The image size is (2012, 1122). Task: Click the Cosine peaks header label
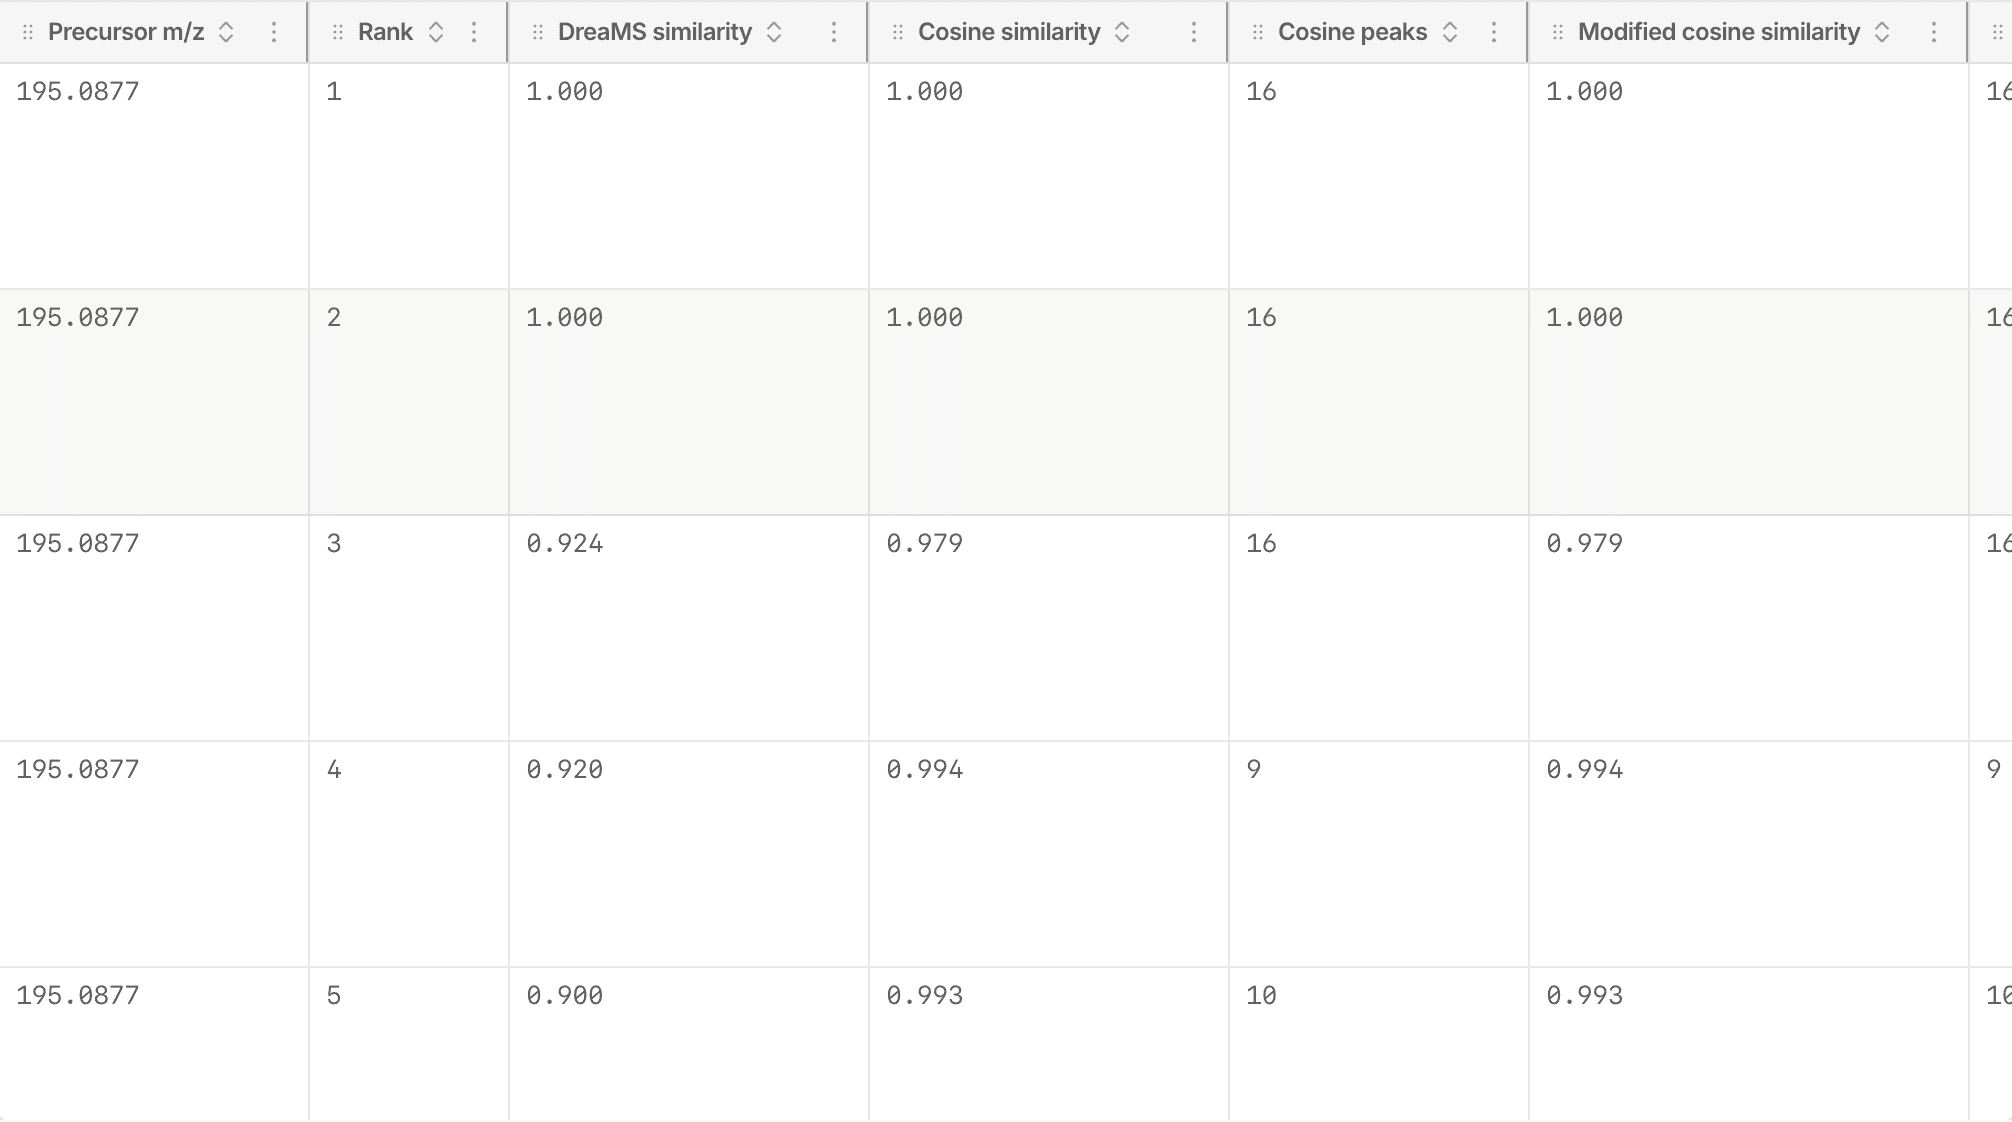click(x=1352, y=32)
